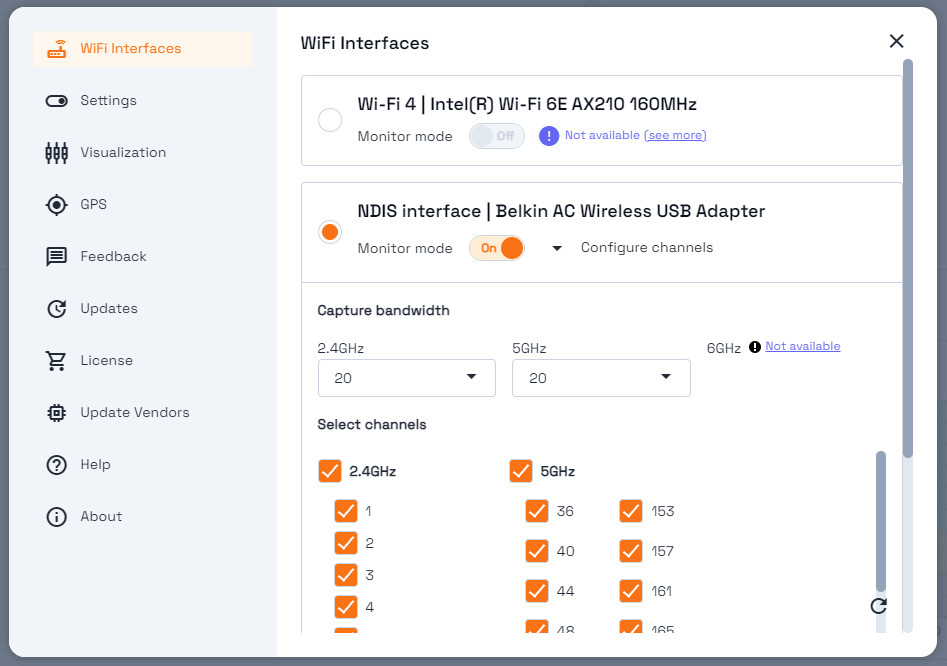Open the GPS section
This screenshot has width=947, height=666.
coord(143,205)
